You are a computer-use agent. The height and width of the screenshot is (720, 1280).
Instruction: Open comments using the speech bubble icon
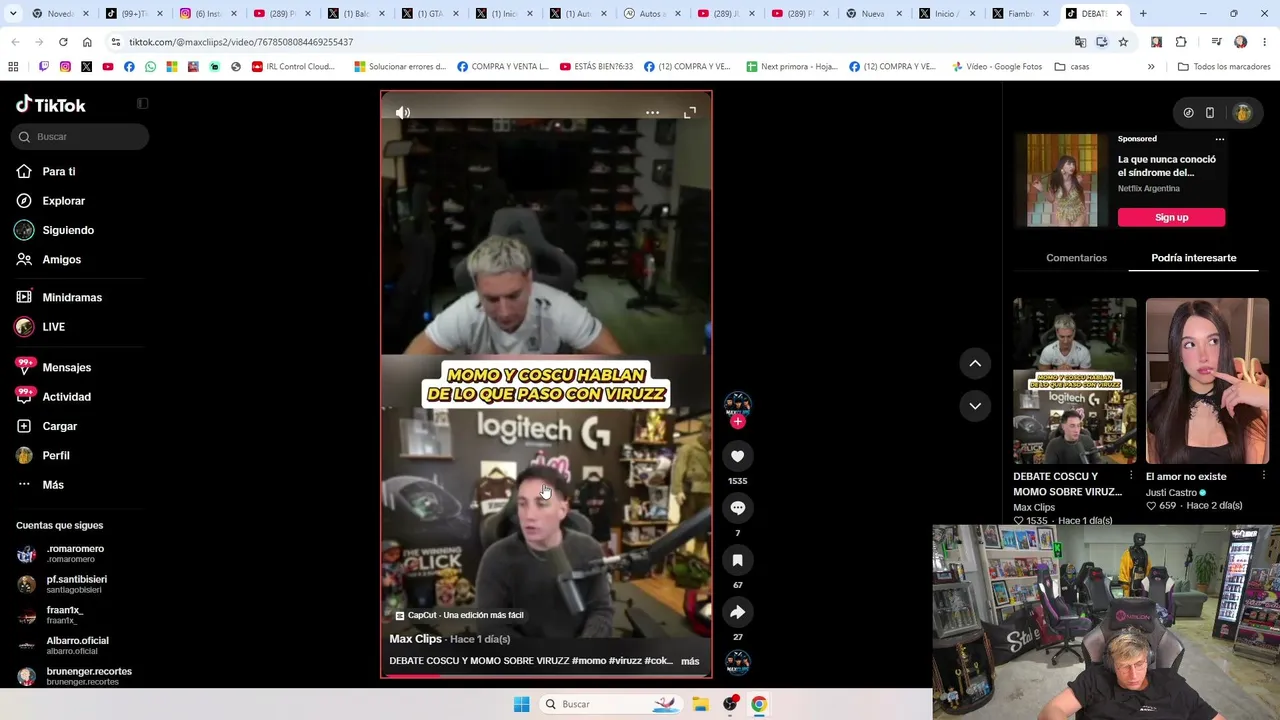(737, 508)
